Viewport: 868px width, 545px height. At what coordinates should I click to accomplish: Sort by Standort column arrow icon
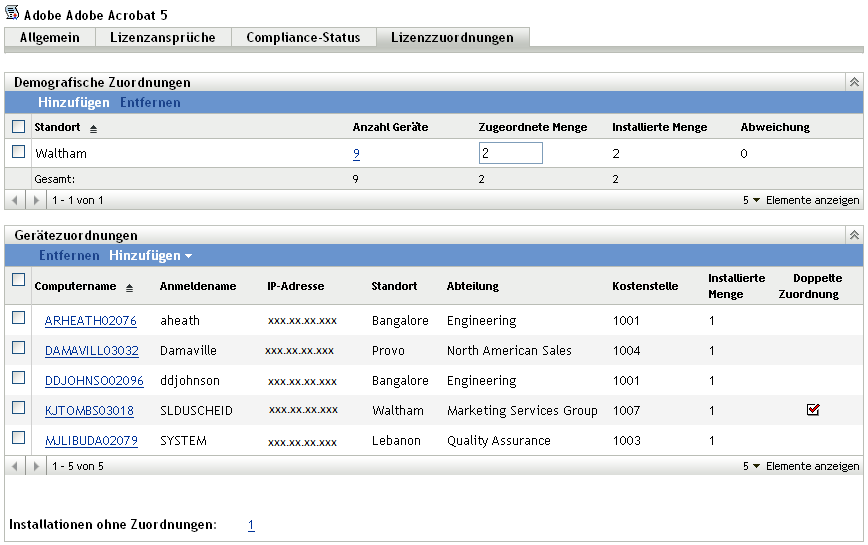(x=93, y=129)
